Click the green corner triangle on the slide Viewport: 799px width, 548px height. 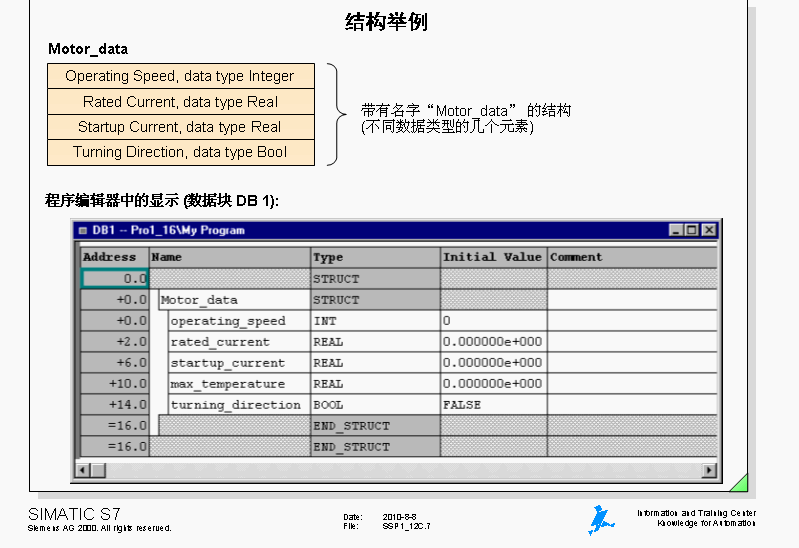pyautogui.click(x=739, y=483)
